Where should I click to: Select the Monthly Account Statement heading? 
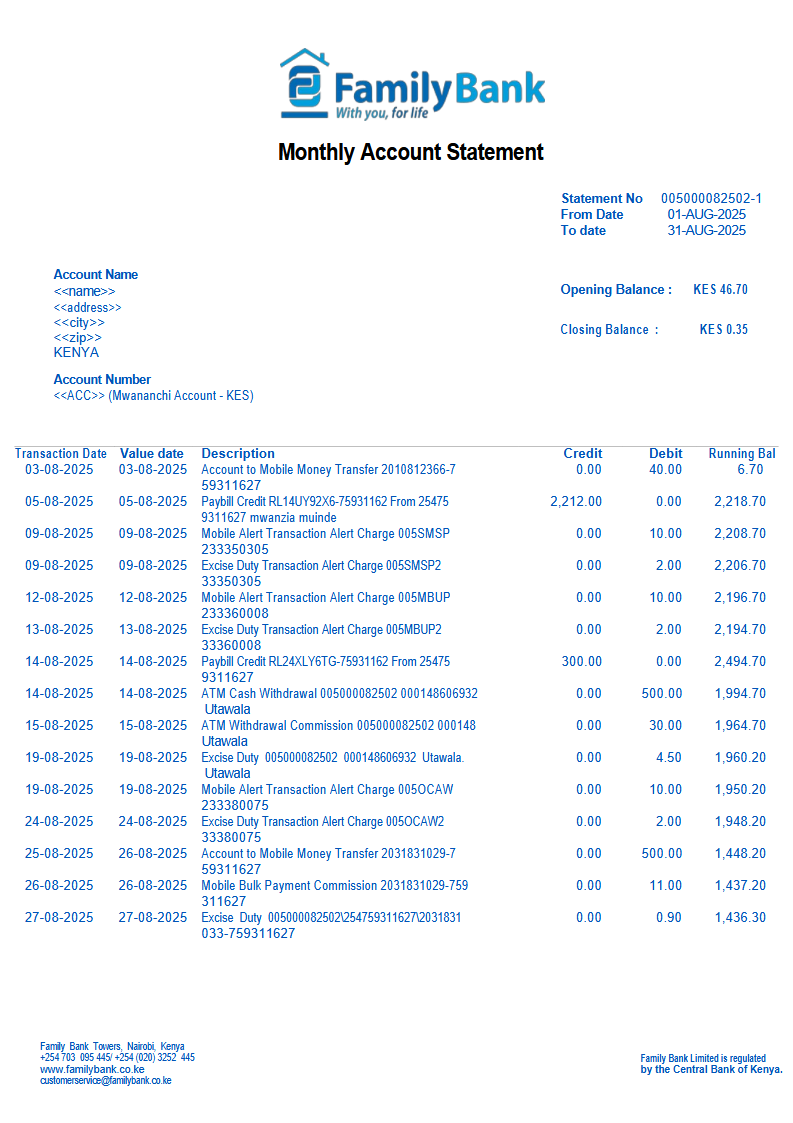(x=410, y=152)
